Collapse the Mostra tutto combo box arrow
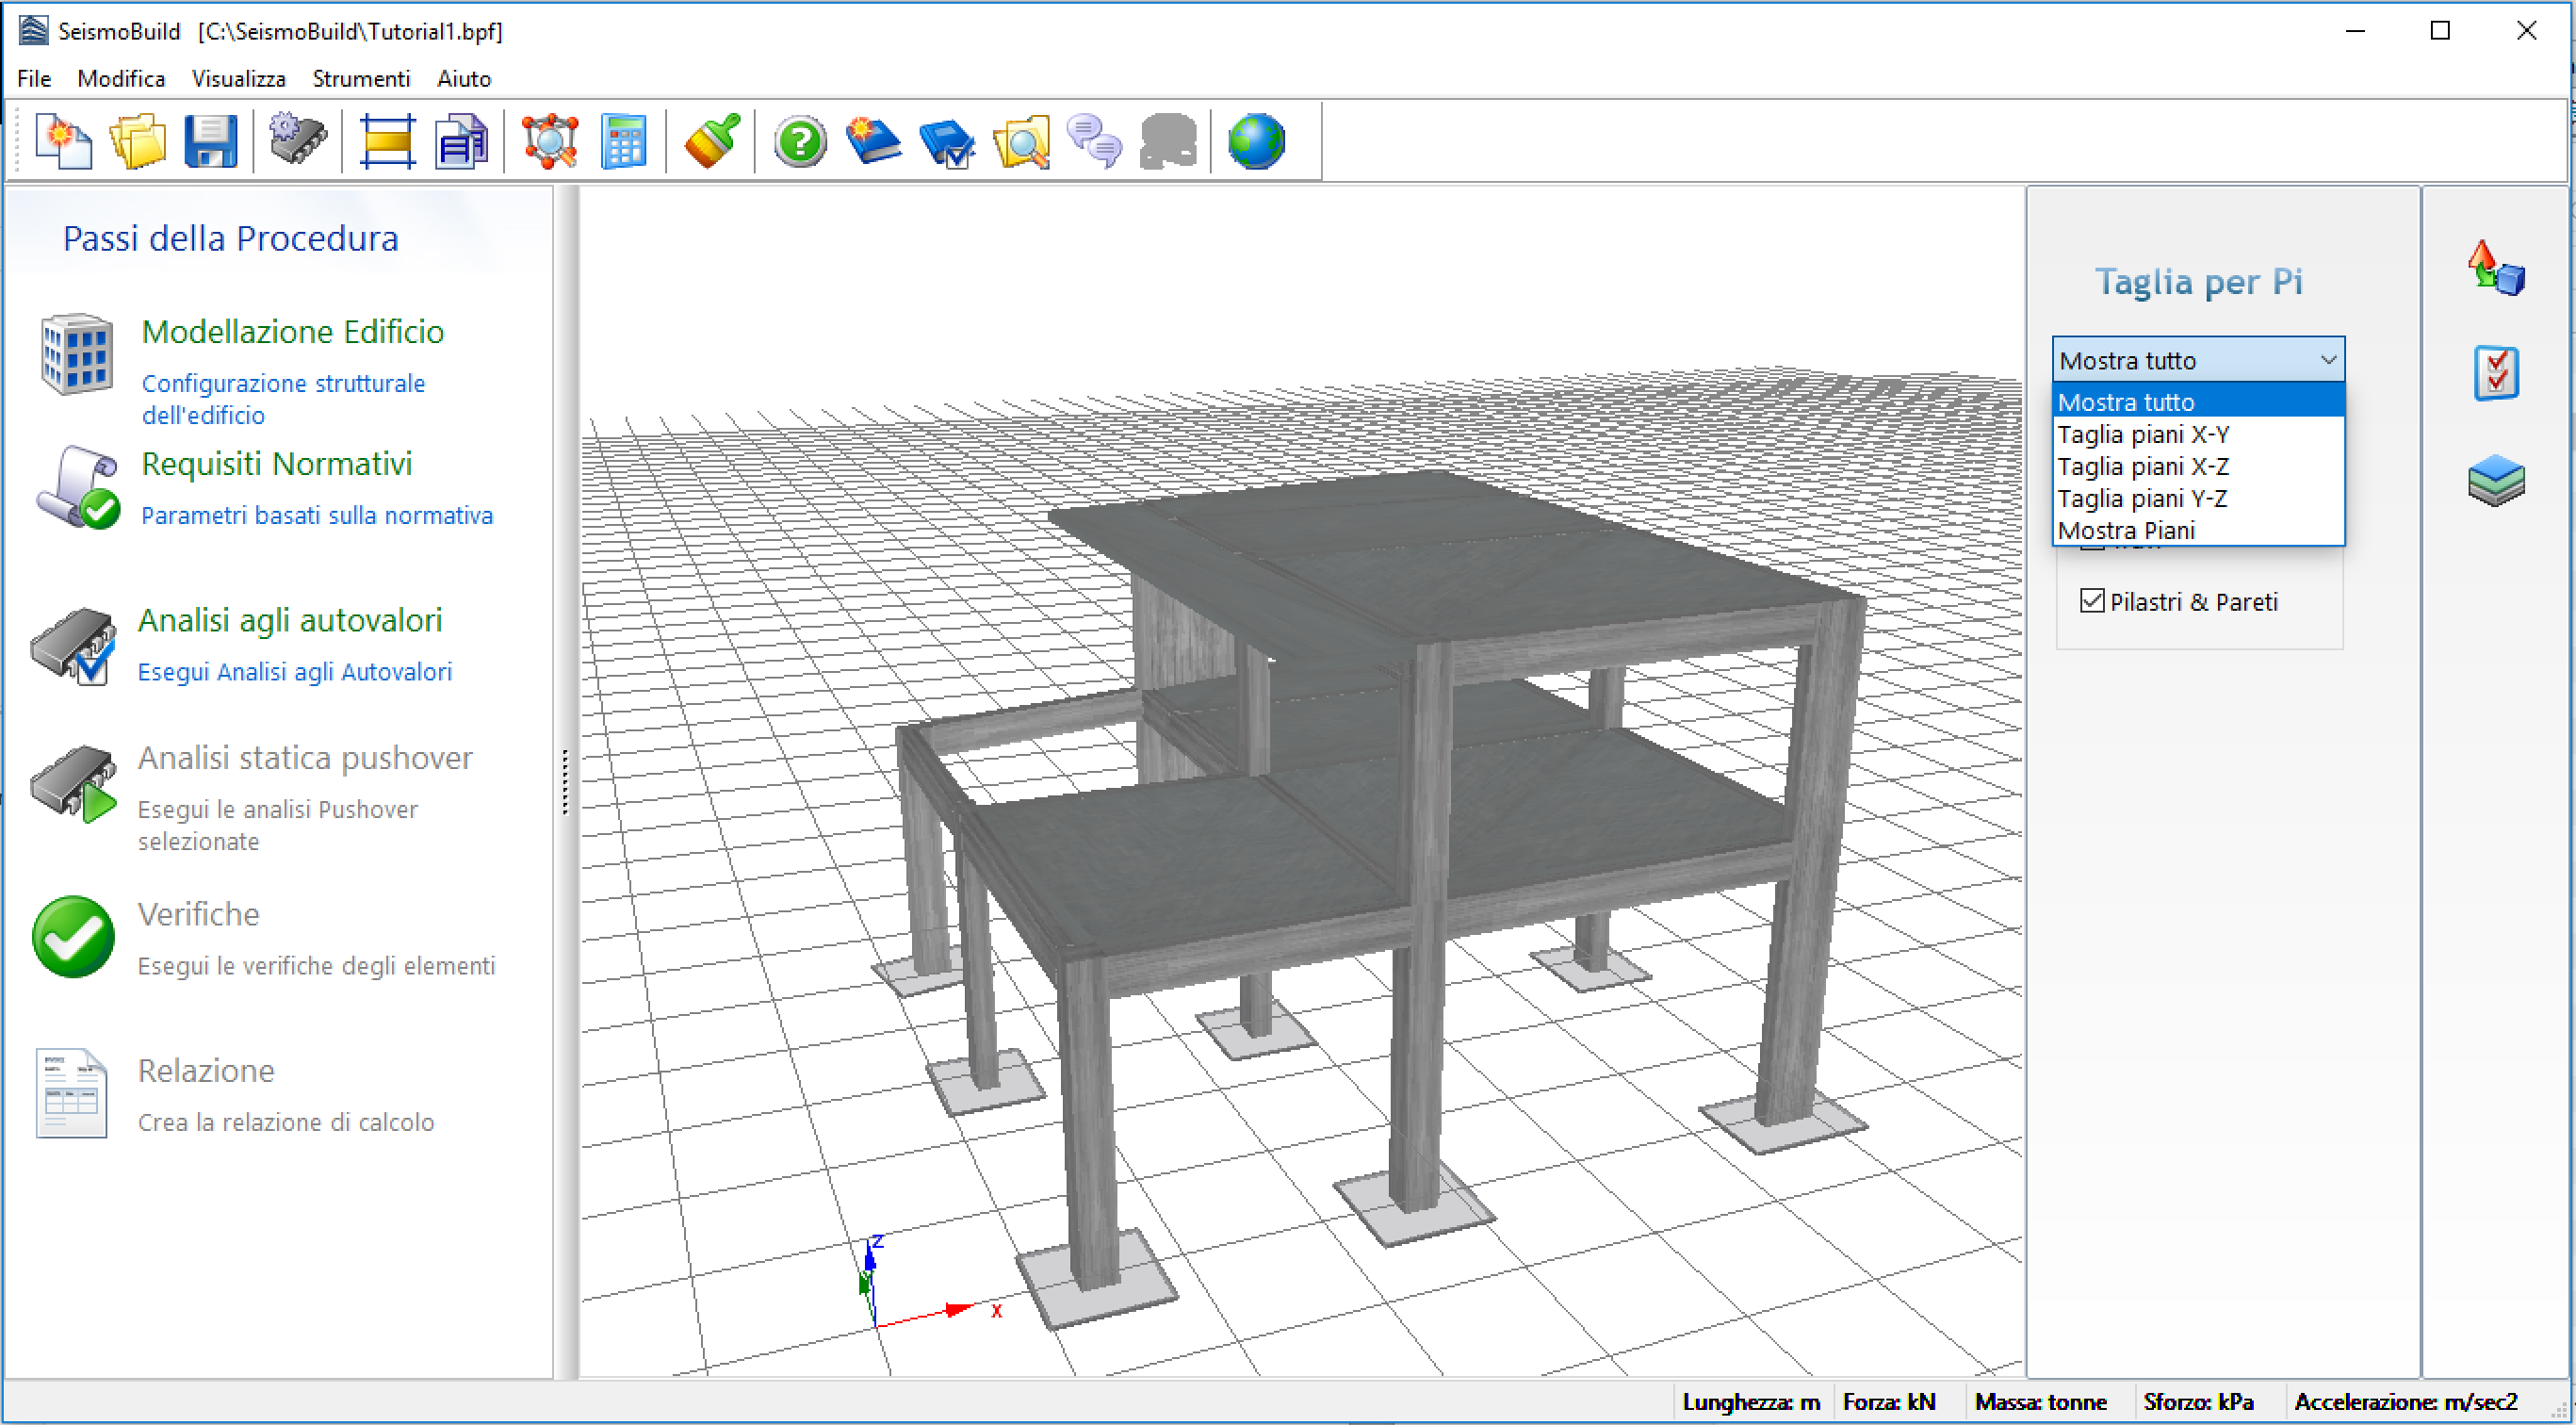 (x=2328, y=360)
